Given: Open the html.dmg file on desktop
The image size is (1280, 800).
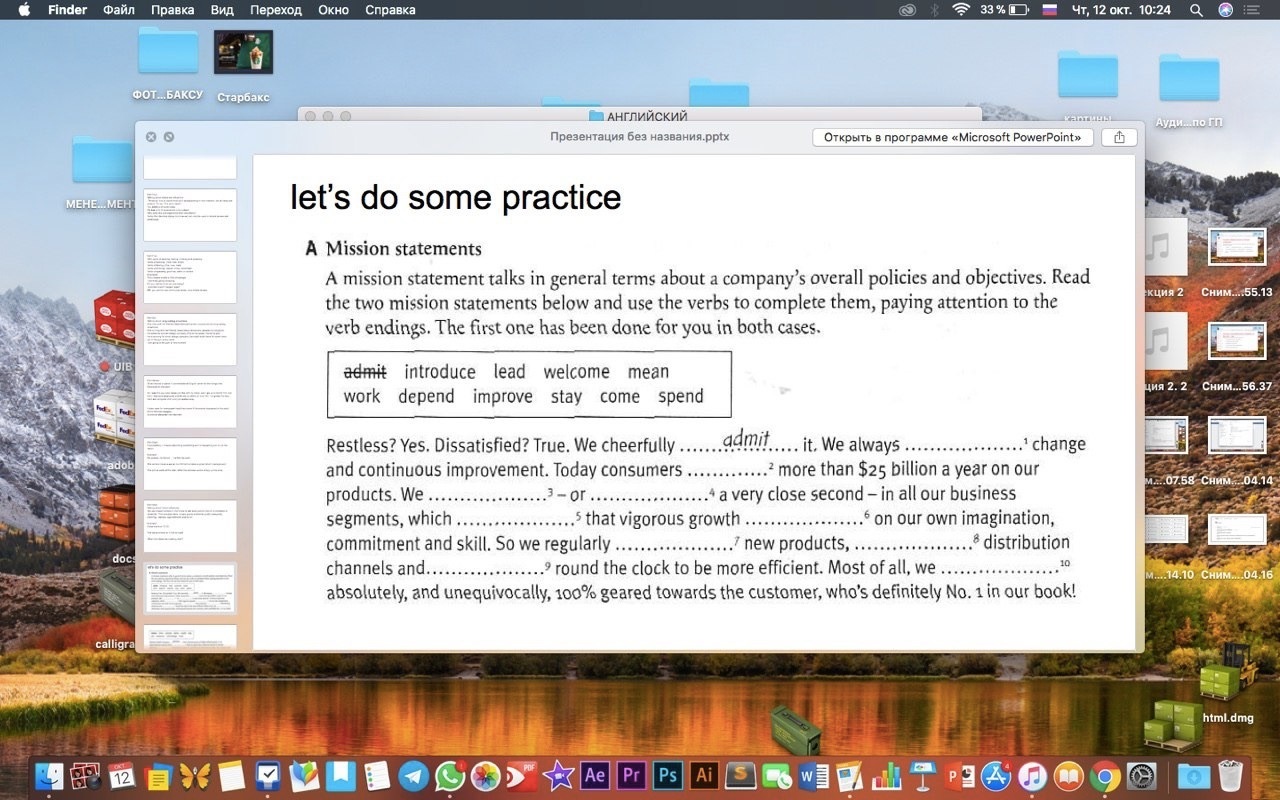Looking at the screenshot, I should coord(1227,690).
